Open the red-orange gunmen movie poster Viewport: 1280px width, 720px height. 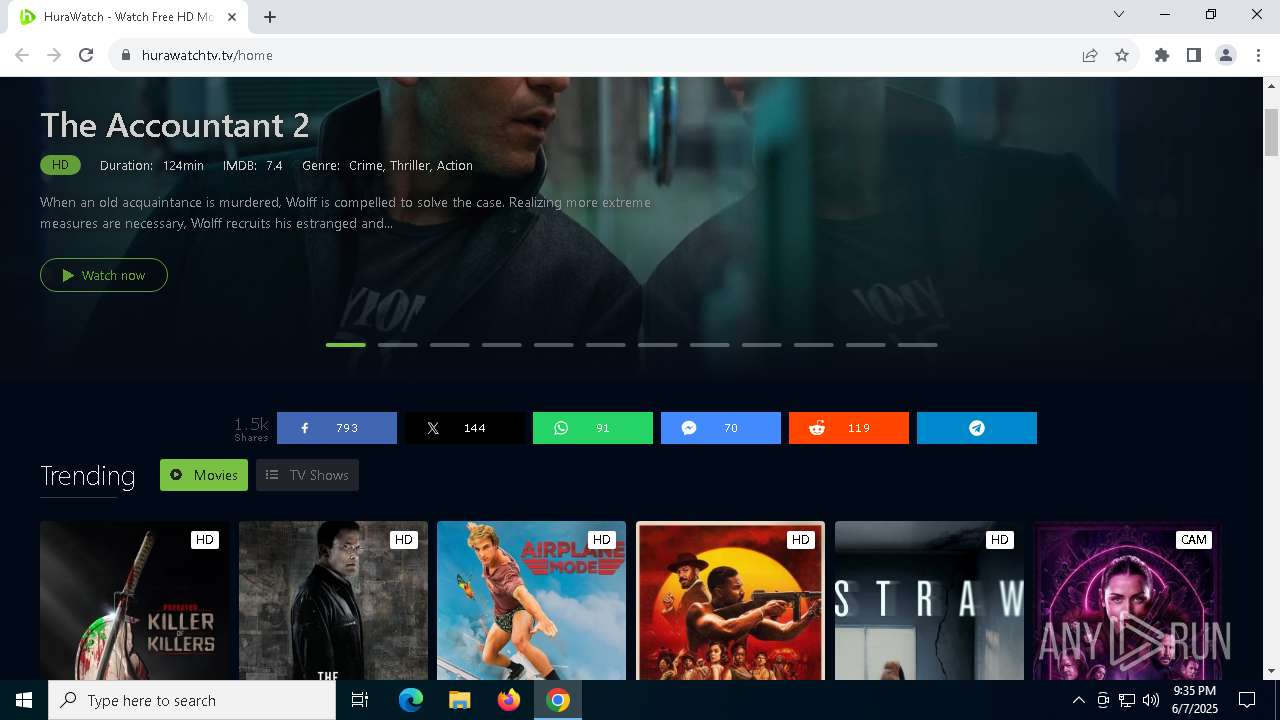click(x=730, y=600)
